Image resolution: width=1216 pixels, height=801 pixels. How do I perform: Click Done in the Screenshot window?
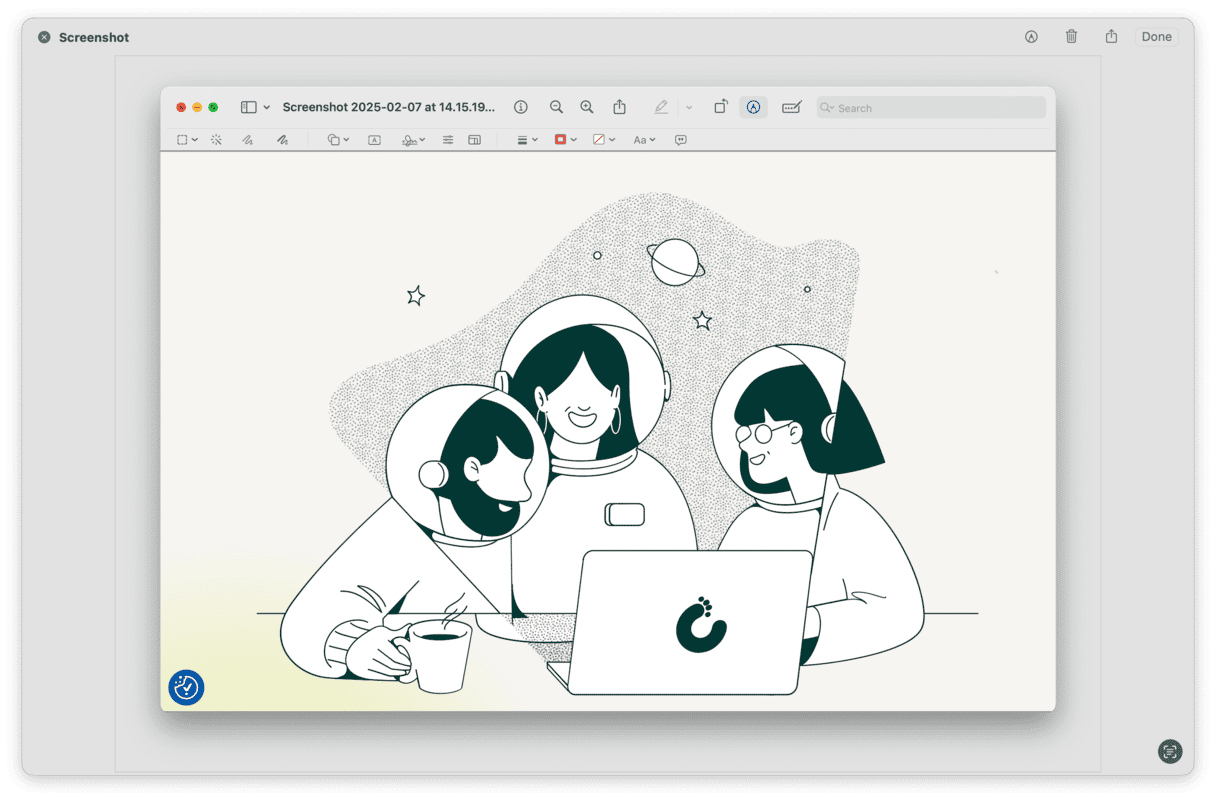coord(1156,37)
